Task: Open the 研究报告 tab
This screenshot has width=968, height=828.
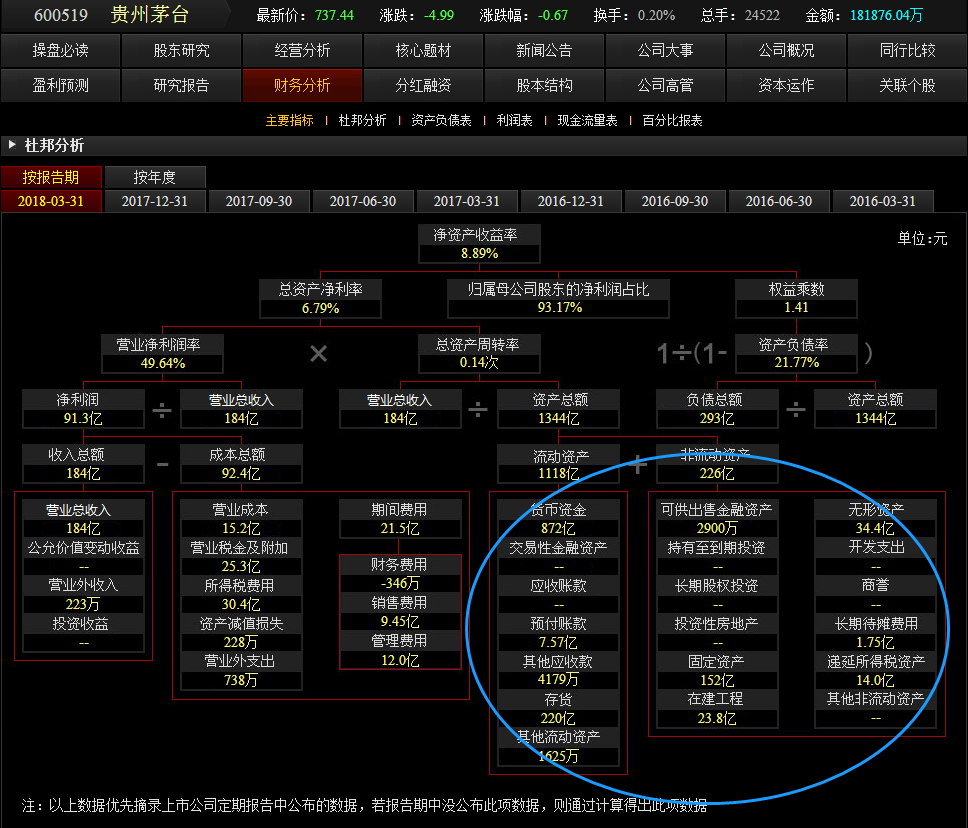Action: pyautogui.click(x=182, y=85)
